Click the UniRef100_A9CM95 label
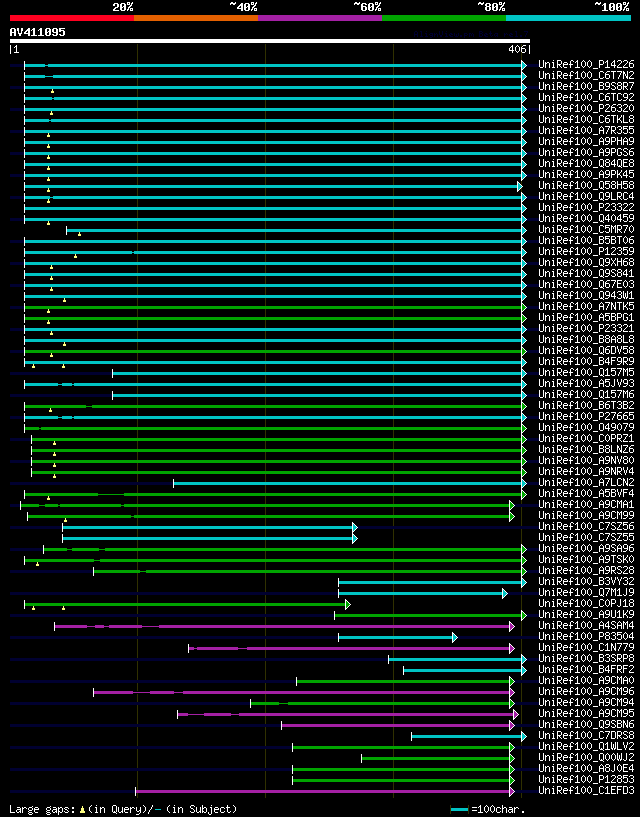Viewport: 640px width, 817px height. coord(586,713)
